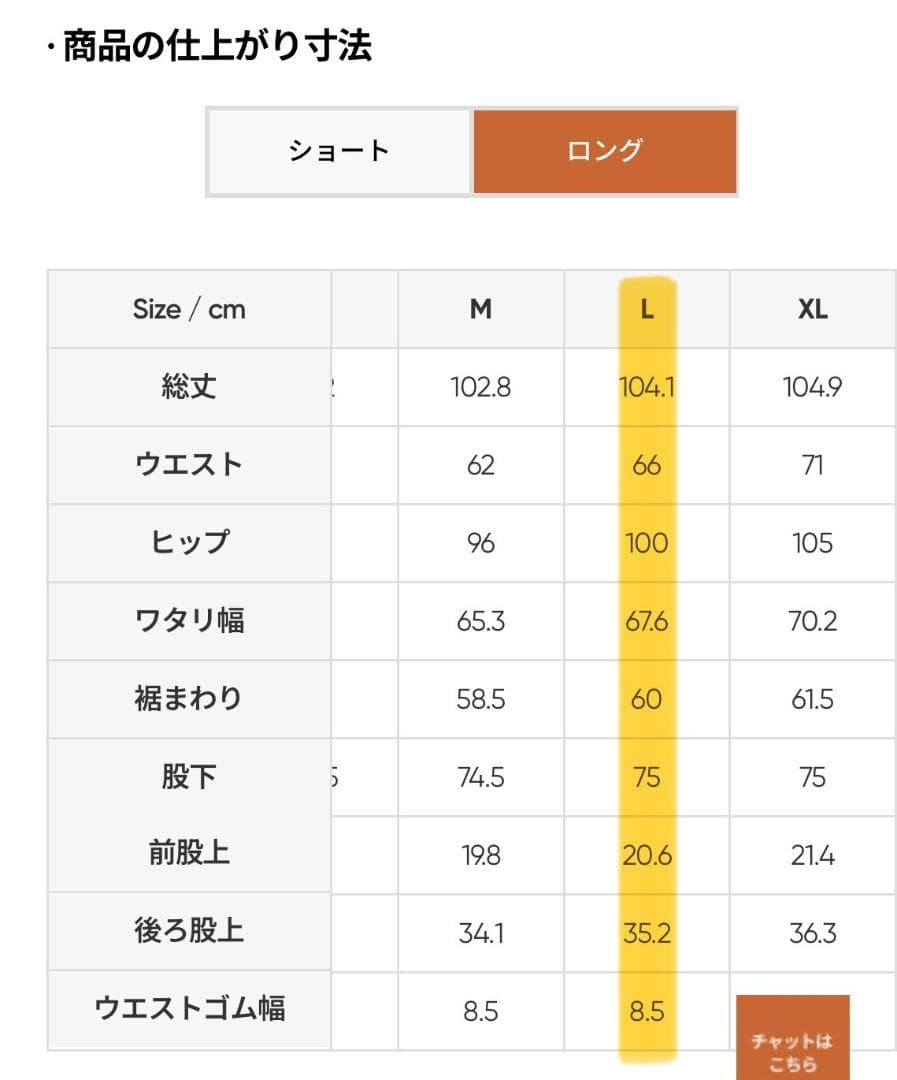Select the 後ろ股上 row label
The height and width of the screenshot is (1080, 897).
(188, 929)
